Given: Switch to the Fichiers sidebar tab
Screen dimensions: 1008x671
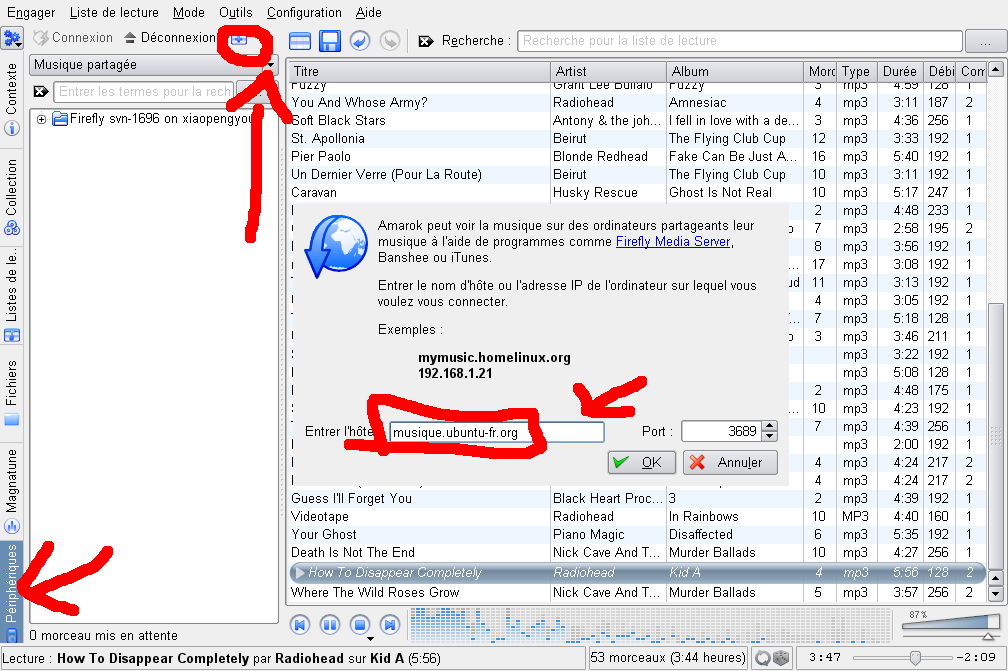Looking at the screenshot, I should 12,392.
